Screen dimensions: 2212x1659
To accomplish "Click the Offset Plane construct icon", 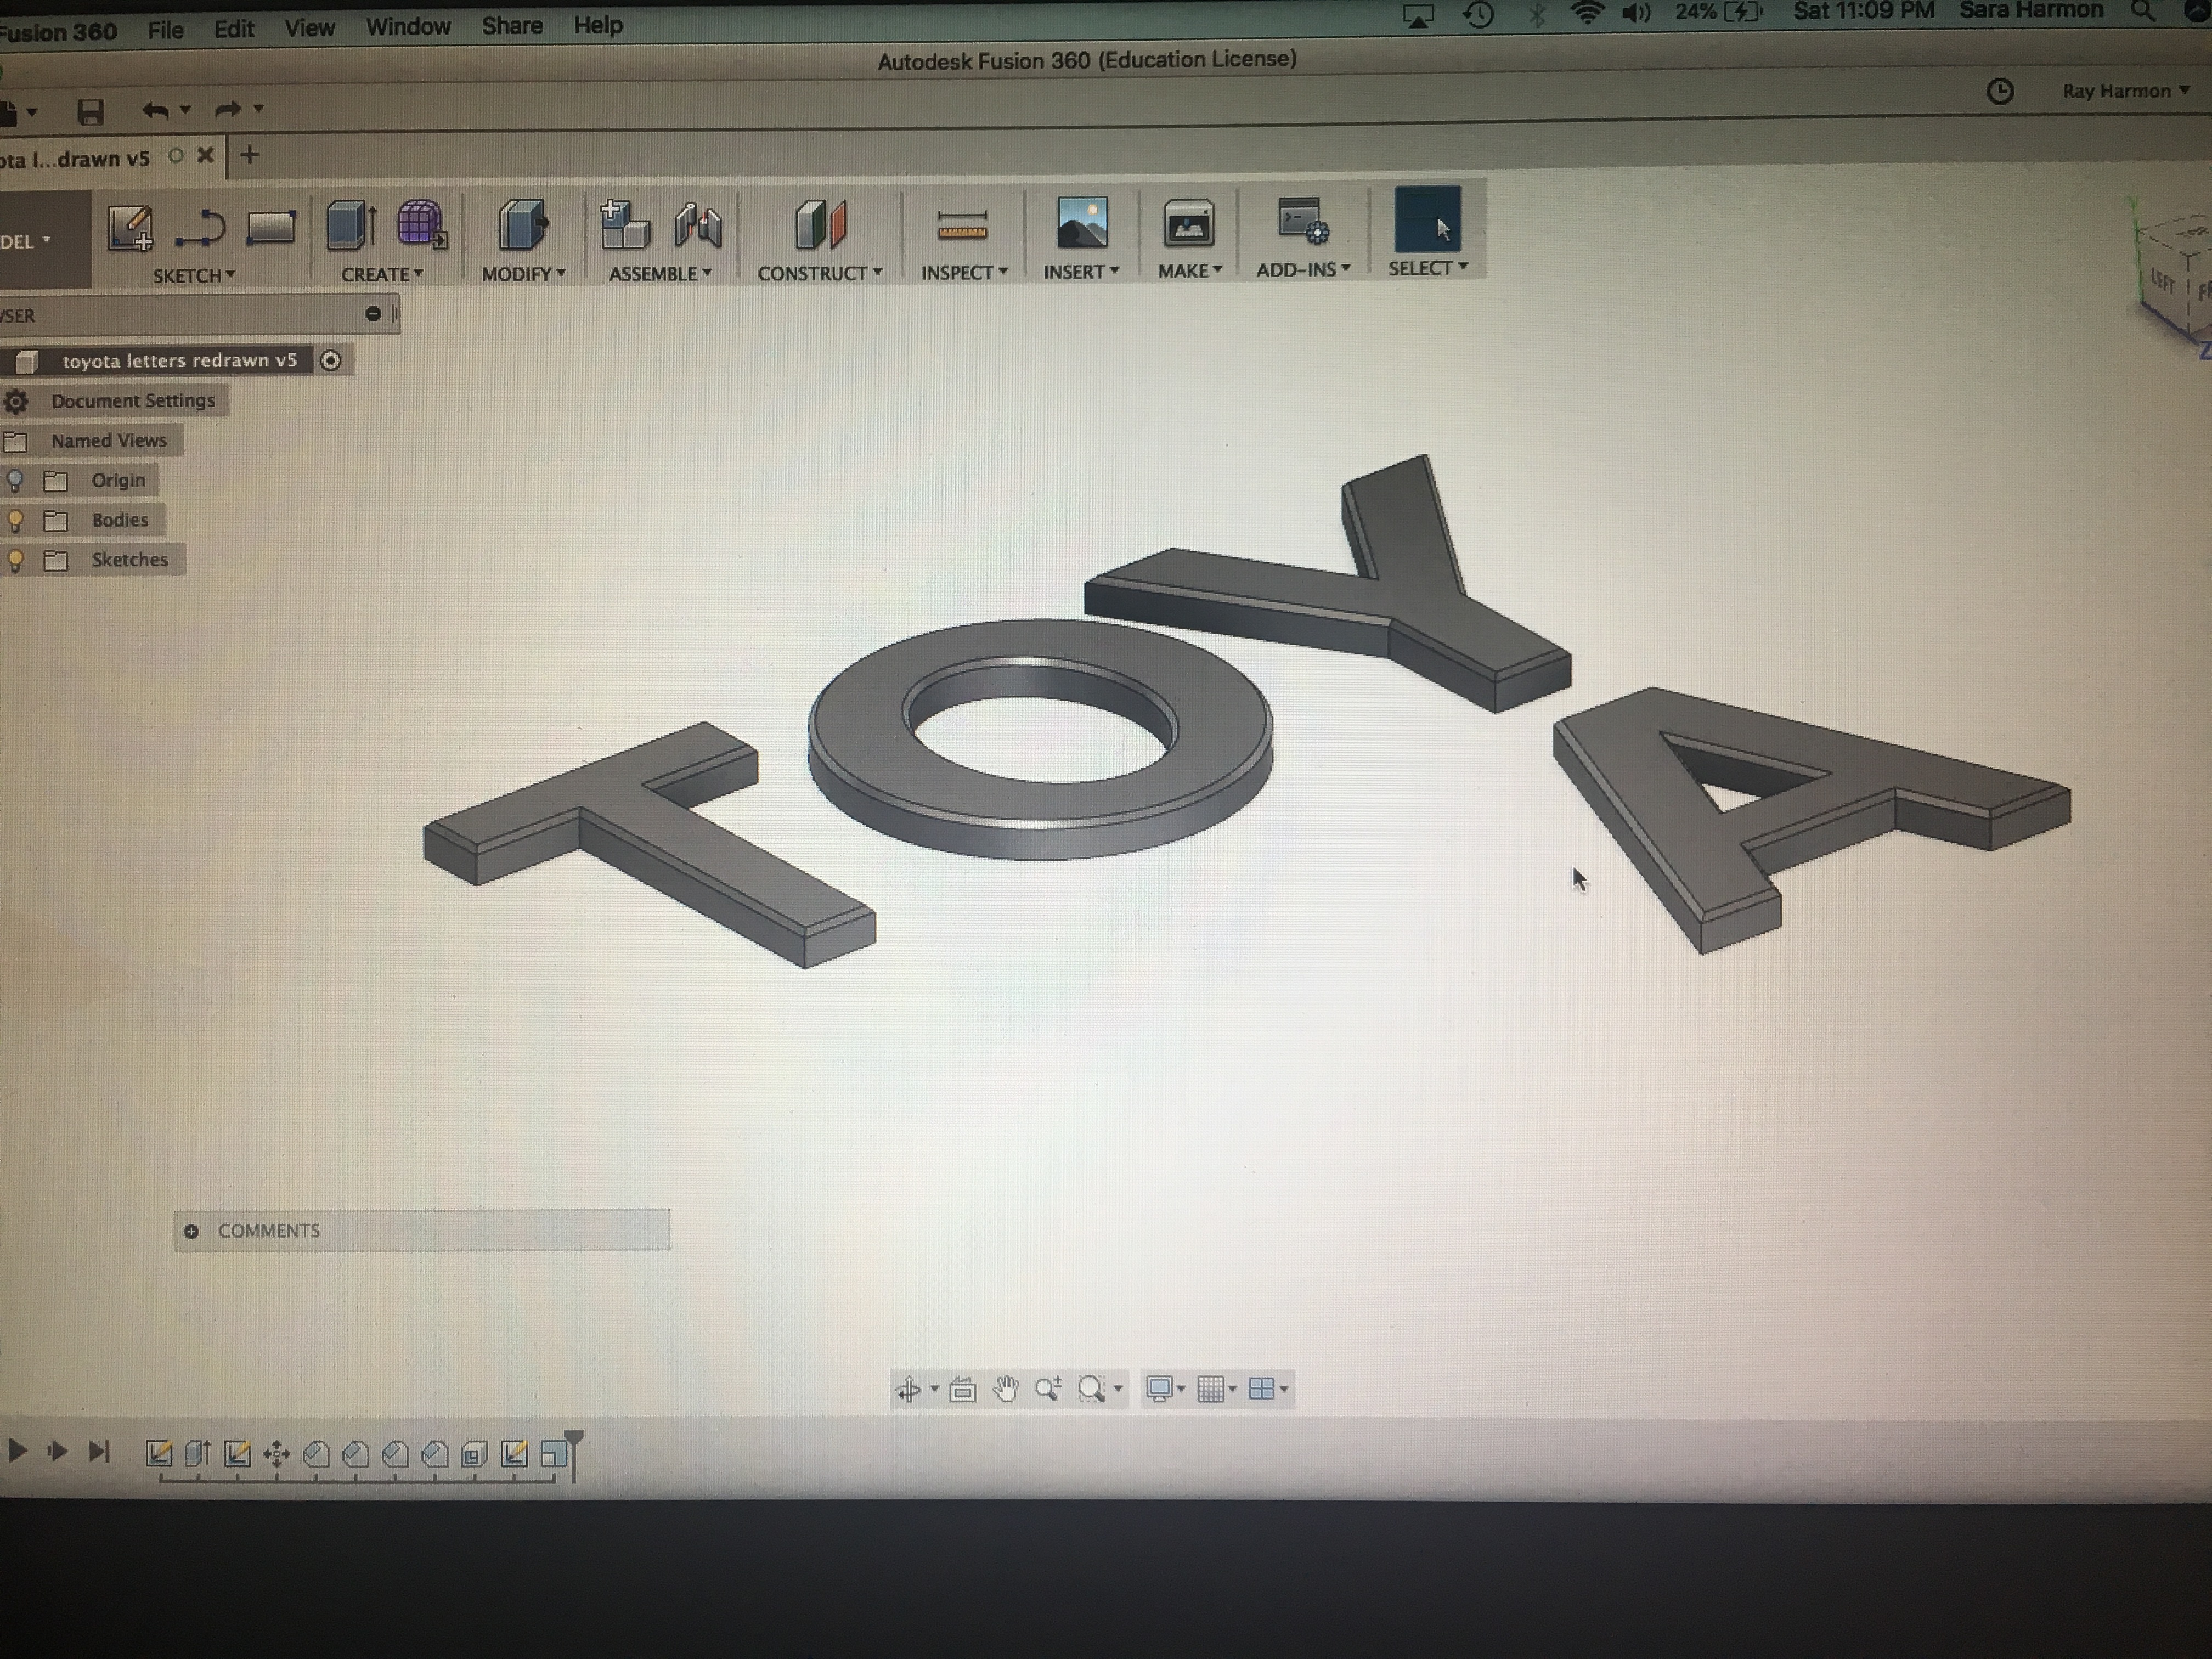I will point(820,224).
